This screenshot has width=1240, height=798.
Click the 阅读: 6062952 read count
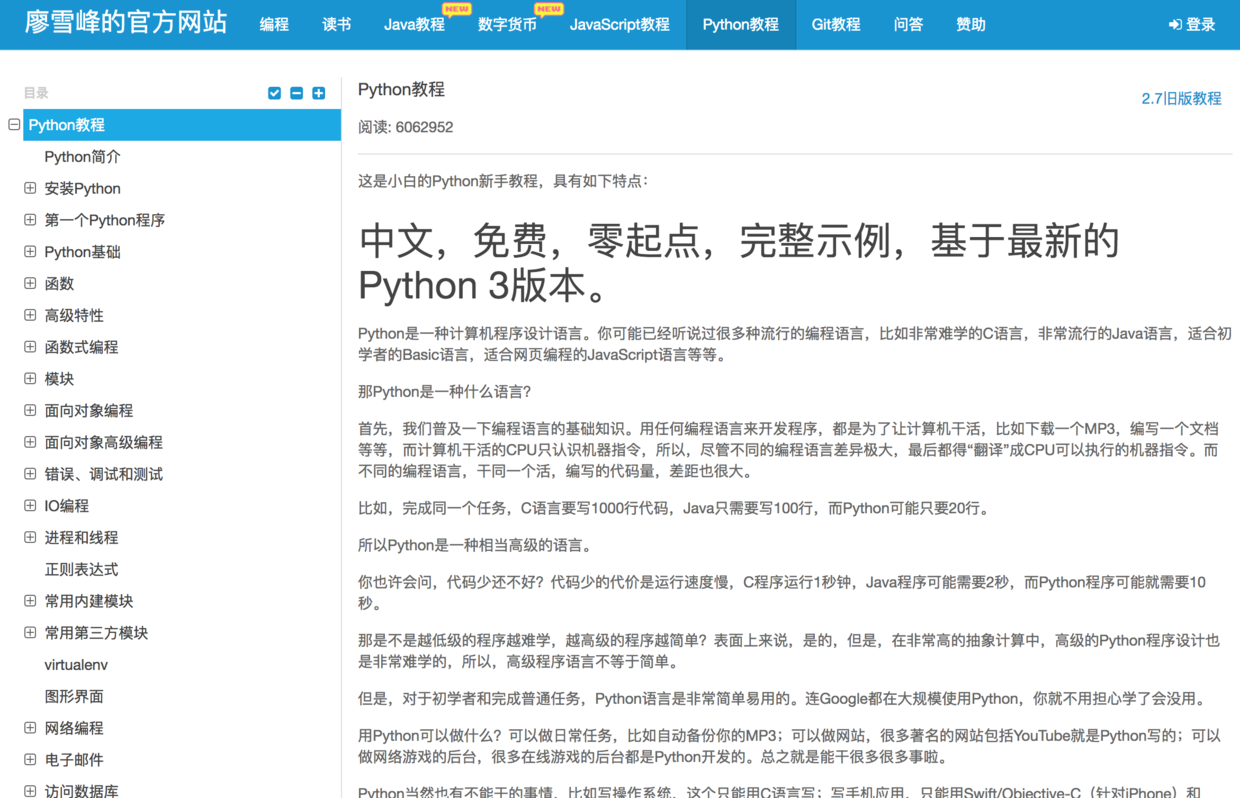tap(405, 127)
